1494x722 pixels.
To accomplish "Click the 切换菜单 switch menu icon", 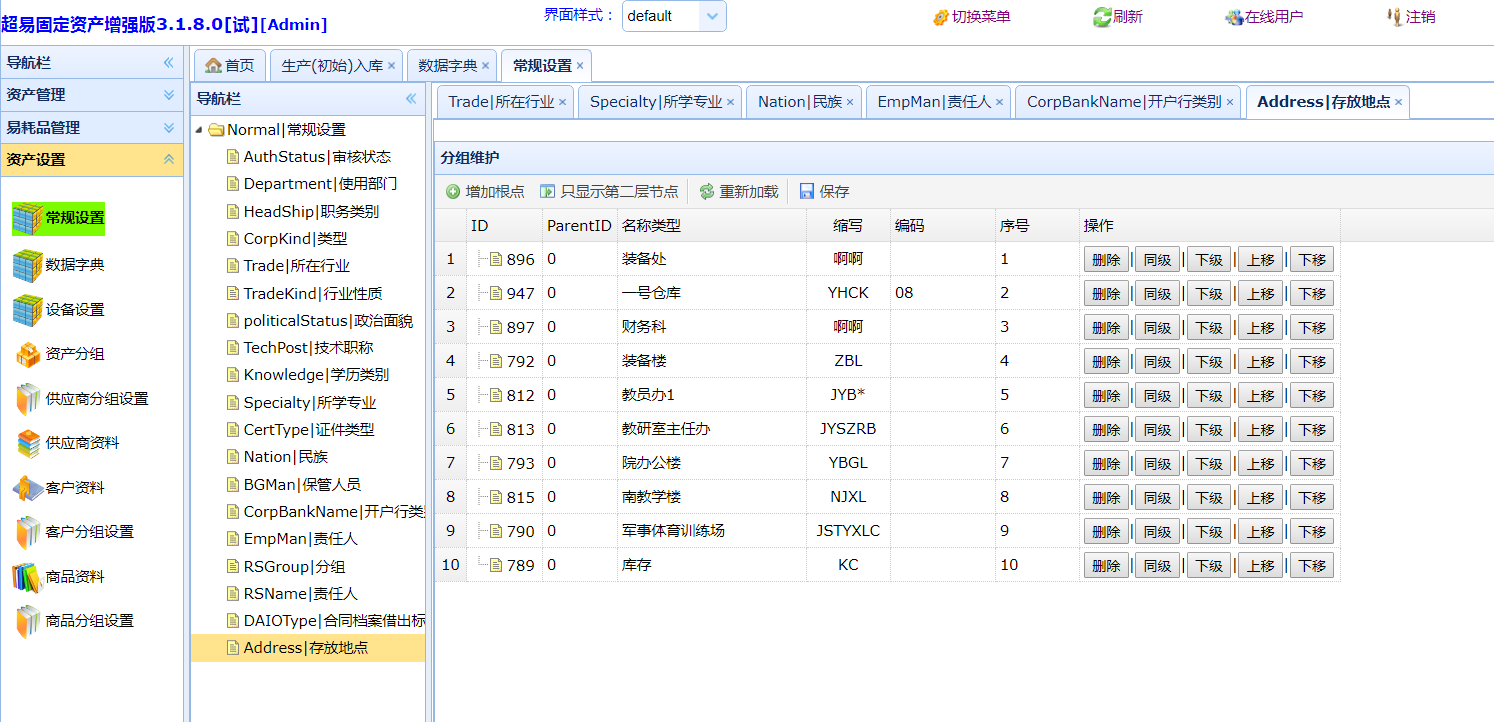I will [x=940, y=17].
